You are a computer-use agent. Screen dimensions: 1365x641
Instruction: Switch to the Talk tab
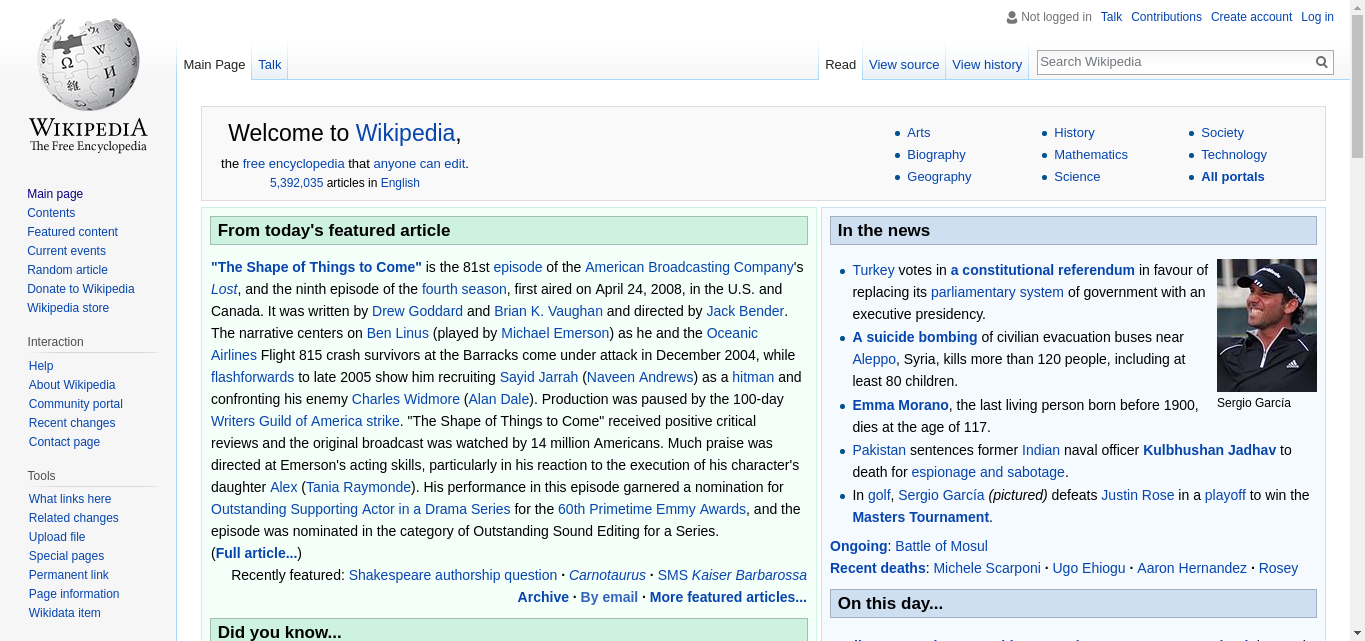269,65
